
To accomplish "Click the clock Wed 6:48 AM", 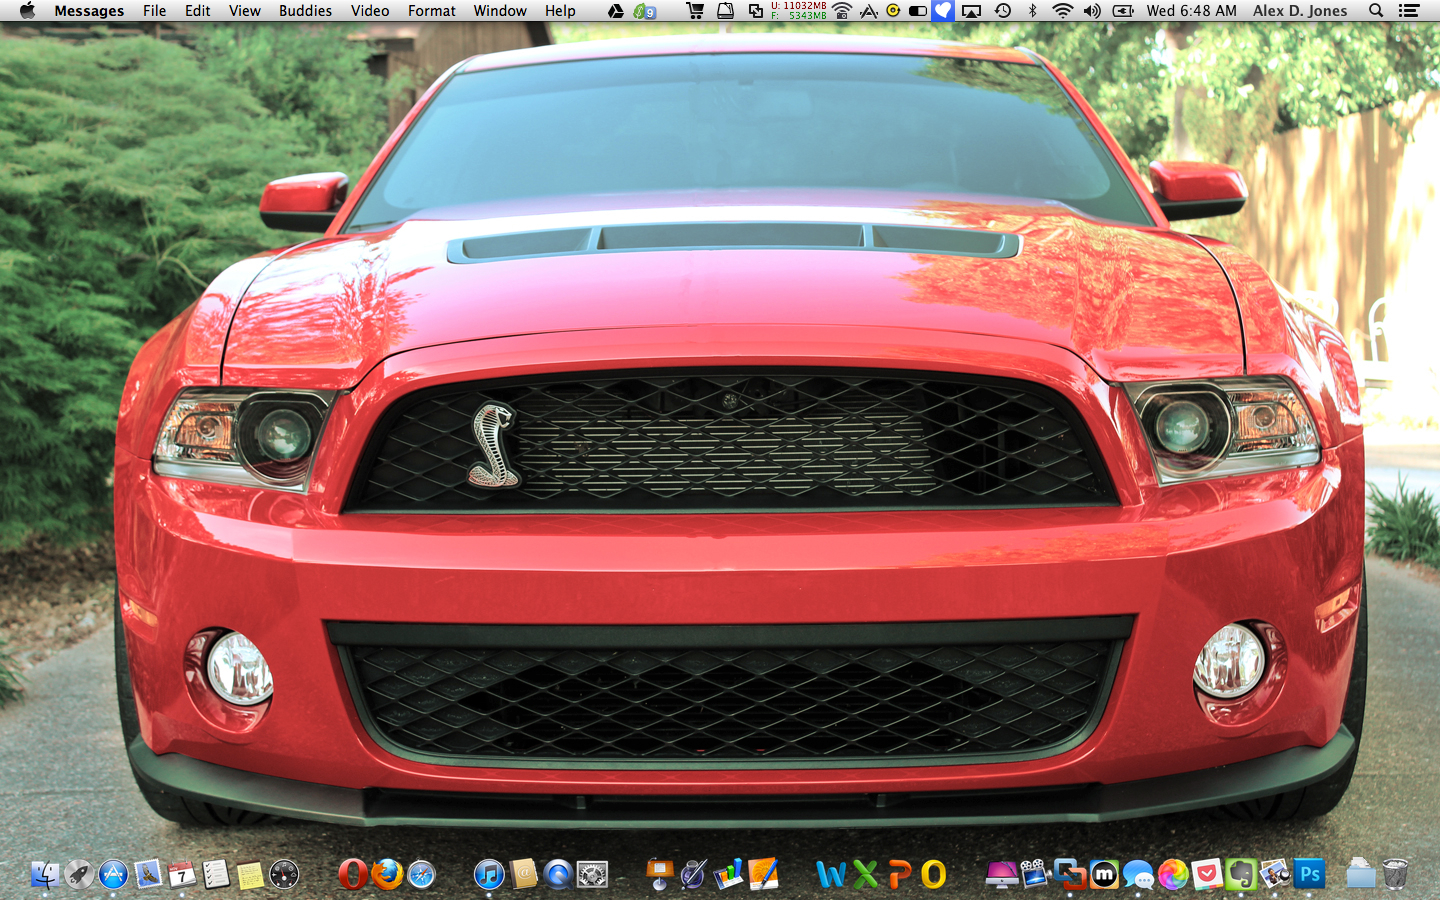I will 1191,11.
